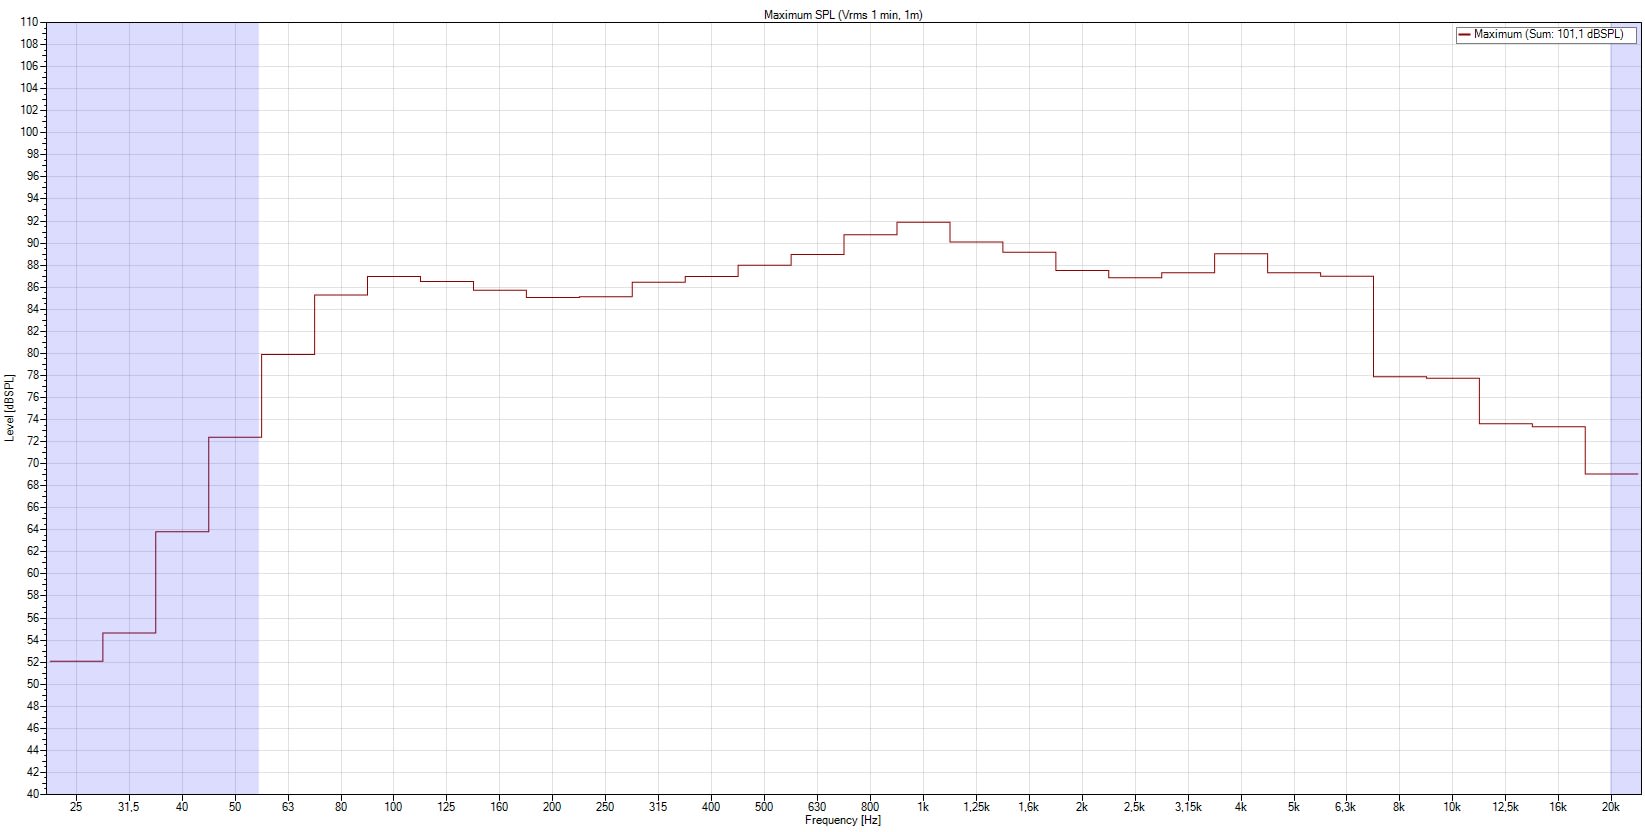Click the curve step at the 63 Hz band
This screenshot has width=1645, height=832.
(288, 354)
